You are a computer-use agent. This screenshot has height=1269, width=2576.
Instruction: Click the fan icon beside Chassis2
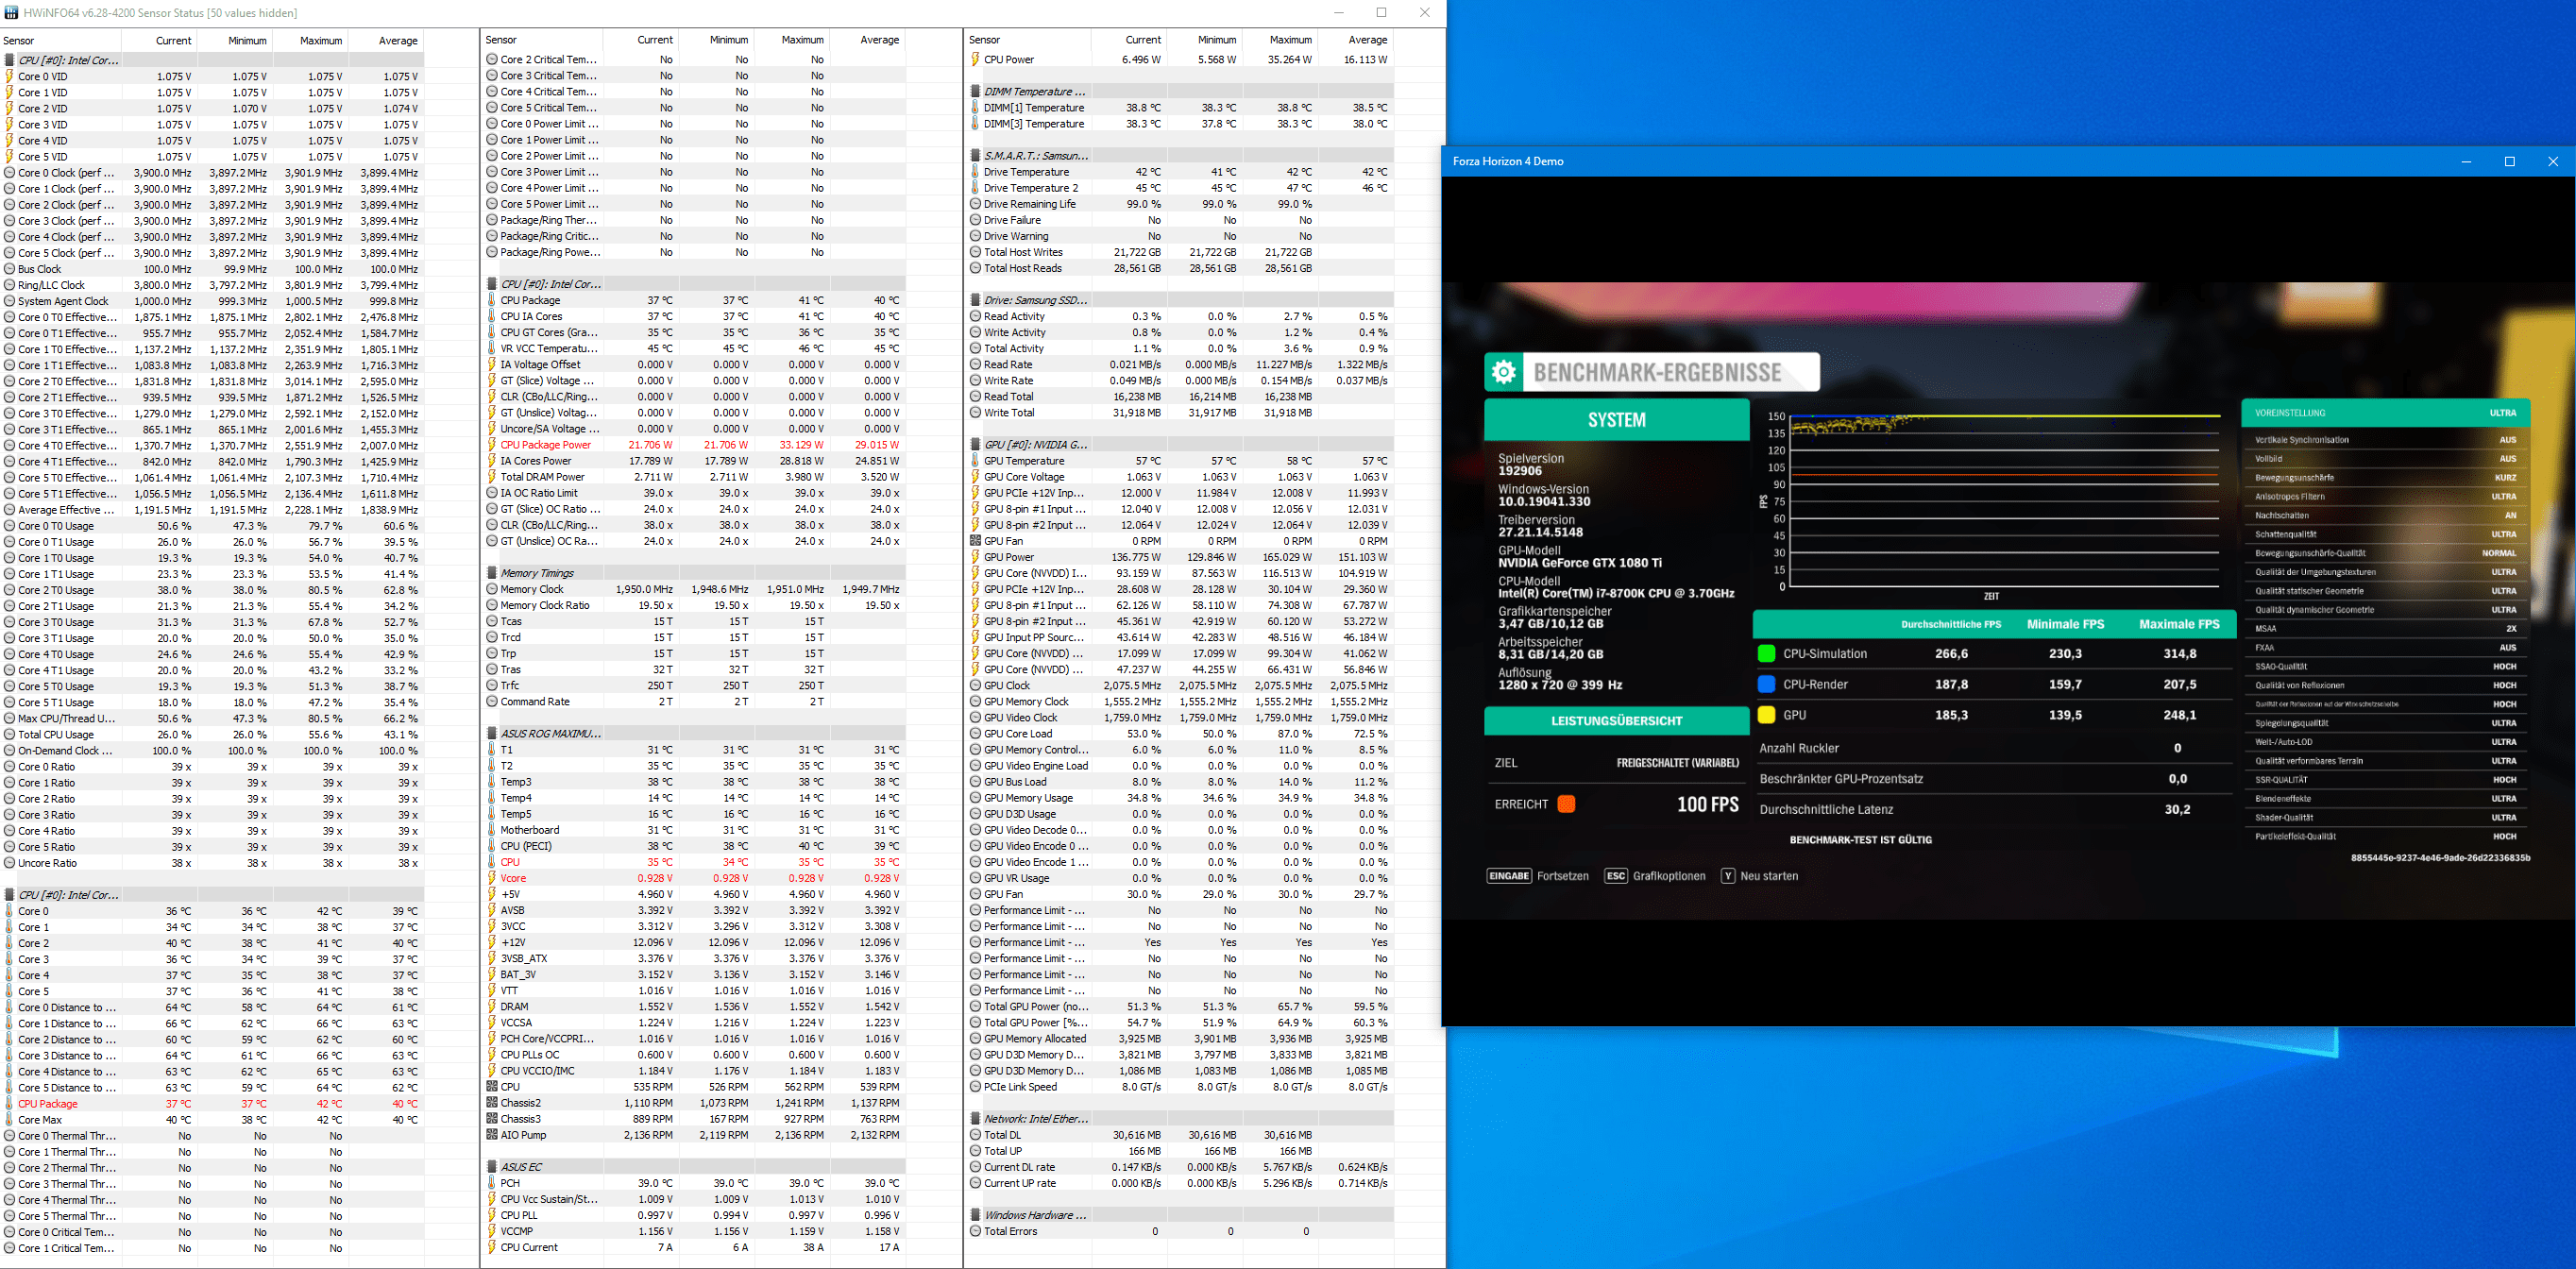click(x=492, y=1103)
